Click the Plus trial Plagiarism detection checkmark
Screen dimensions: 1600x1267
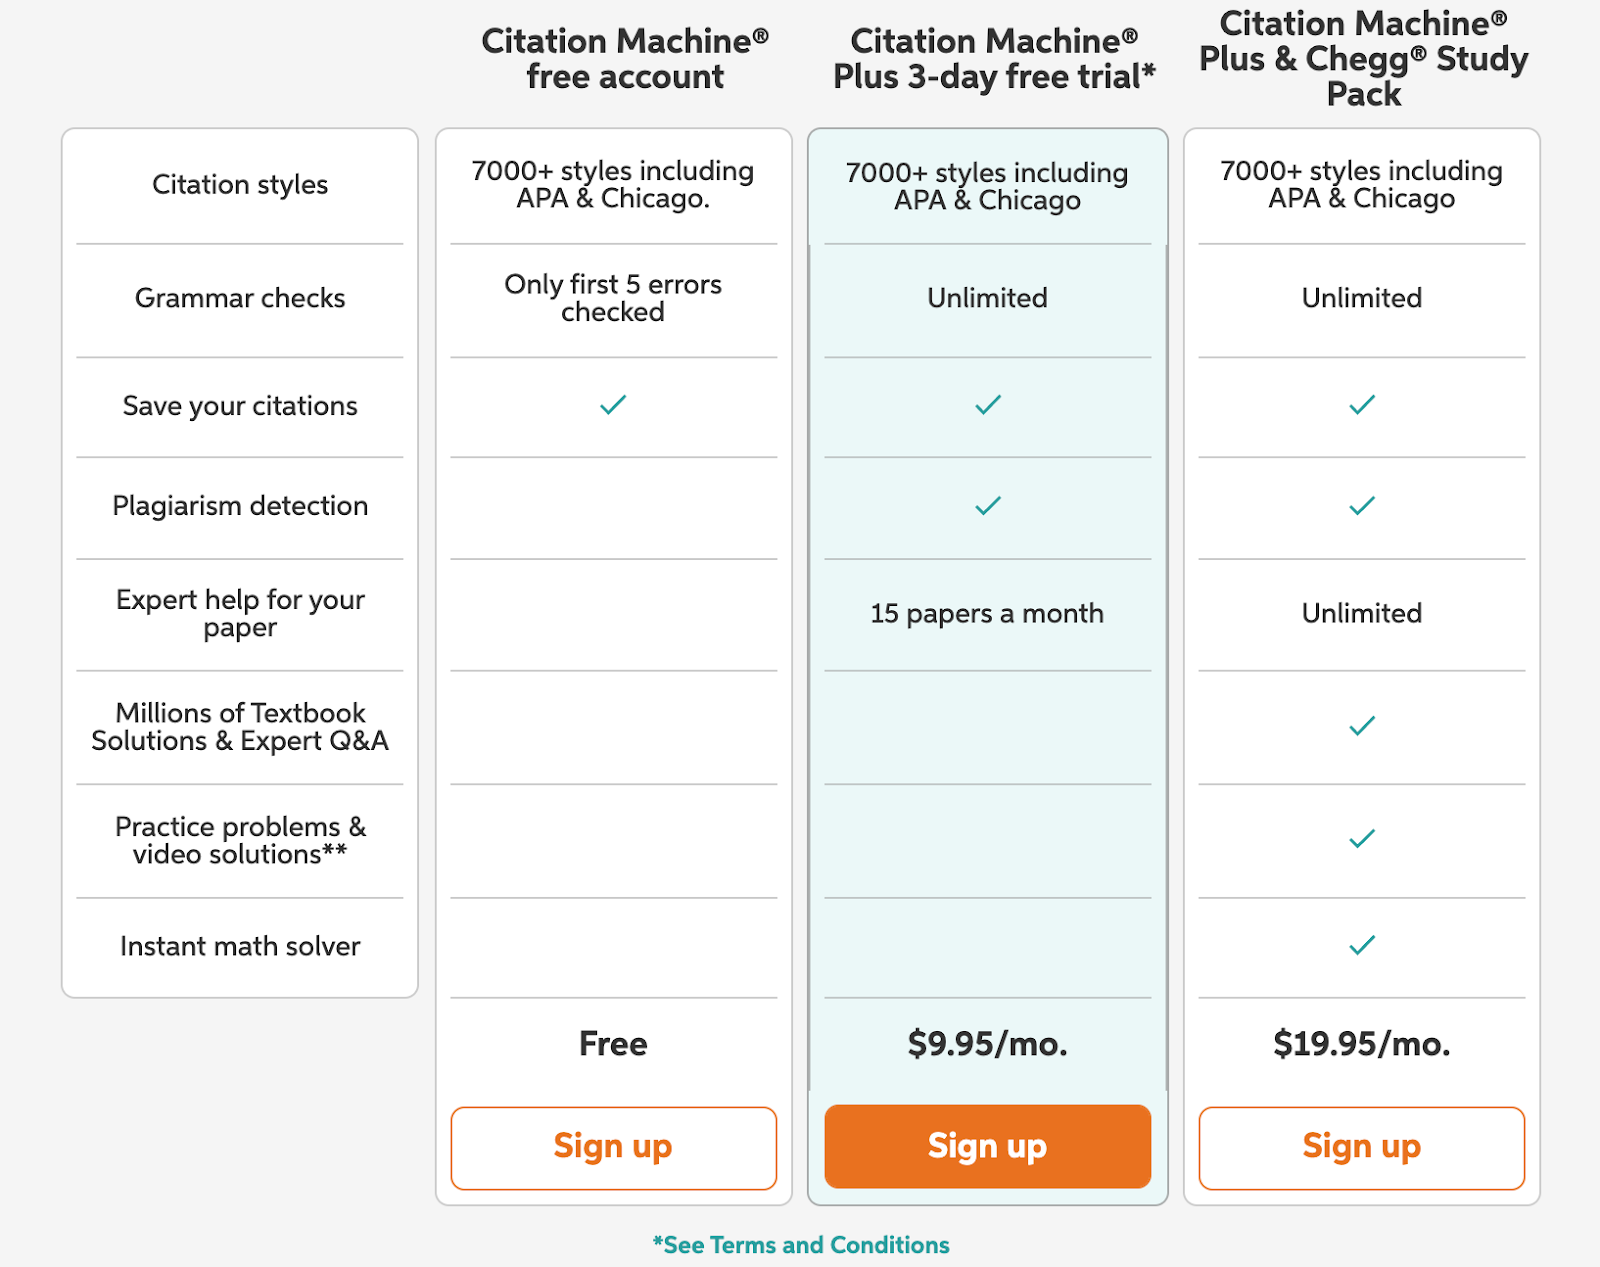pos(988,506)
